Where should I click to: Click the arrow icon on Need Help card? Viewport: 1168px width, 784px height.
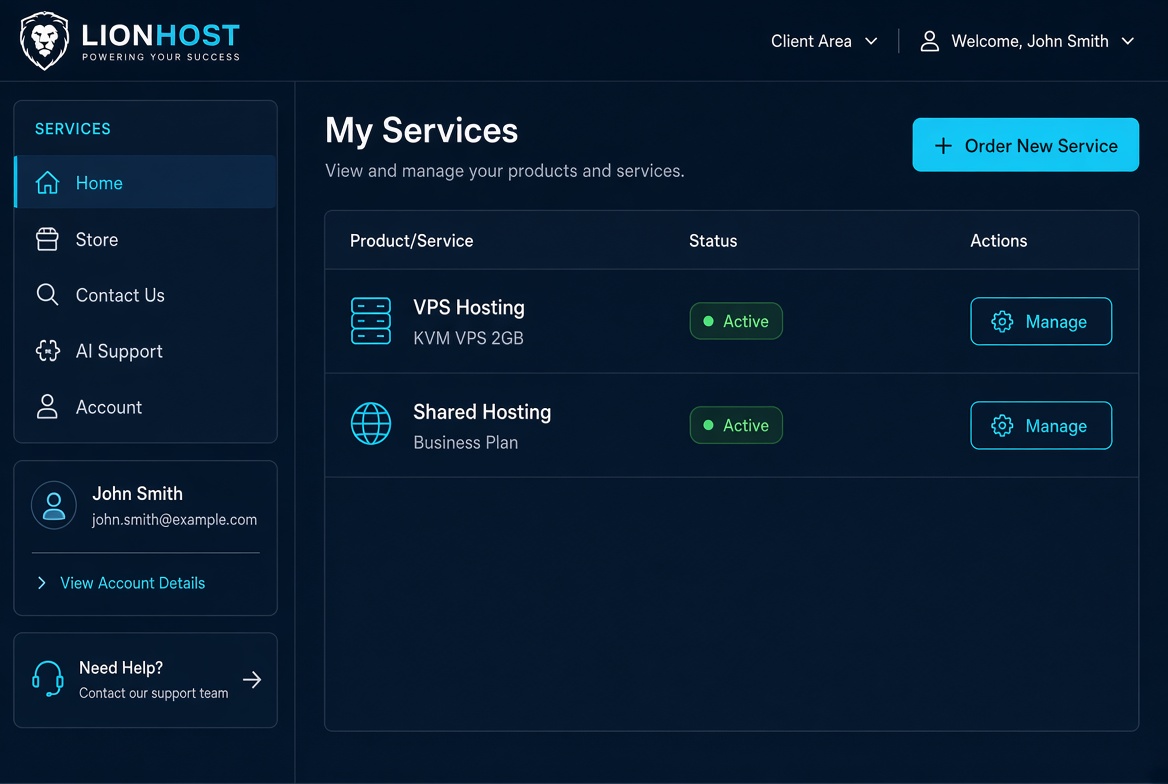pyautogui.click(x=252, y=680)
